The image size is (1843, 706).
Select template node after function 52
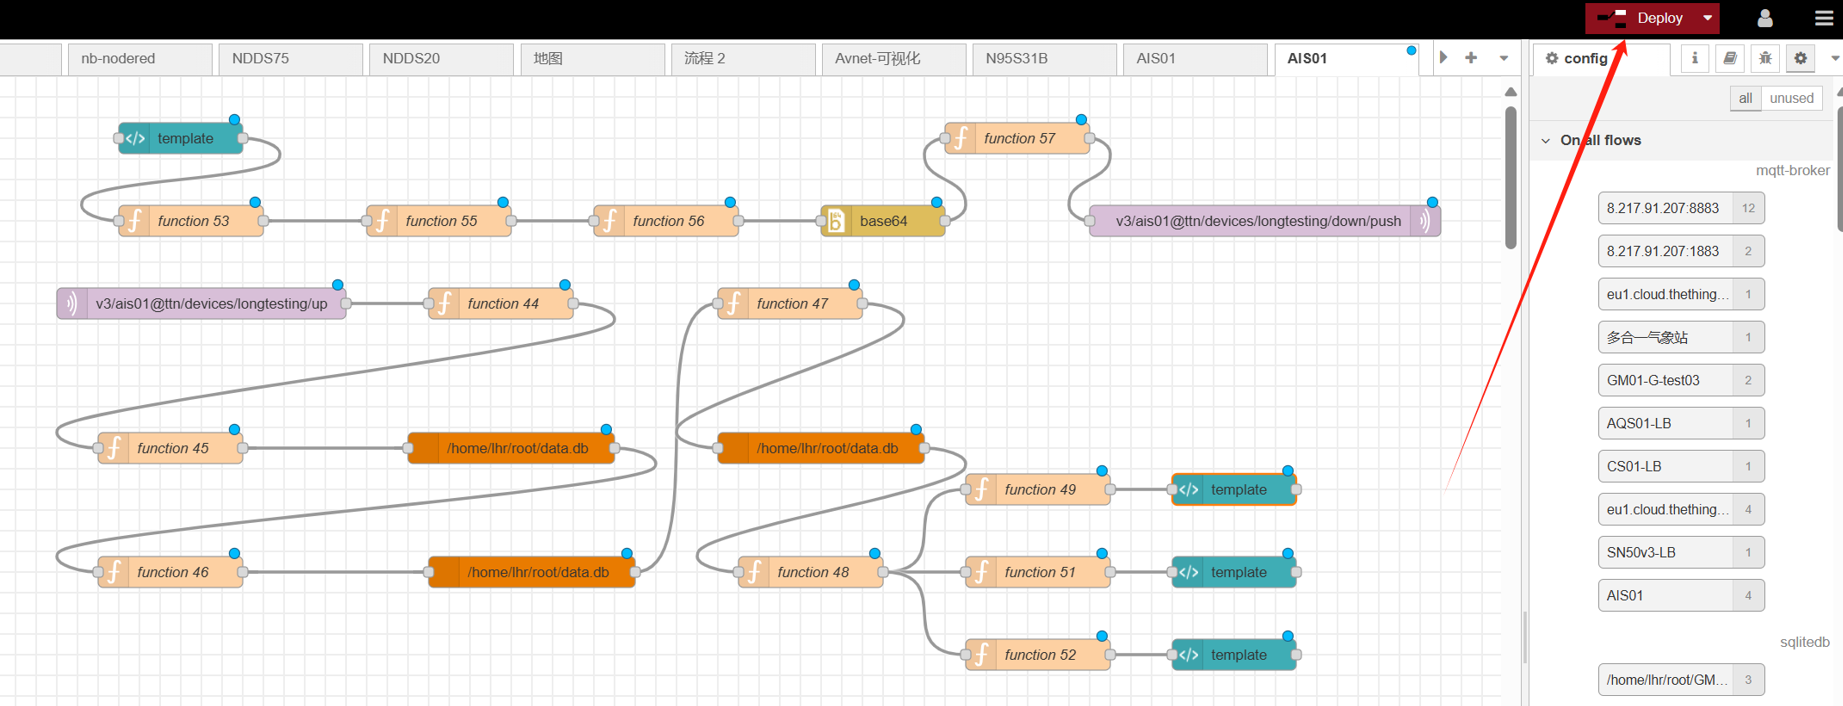(1234, 655)
